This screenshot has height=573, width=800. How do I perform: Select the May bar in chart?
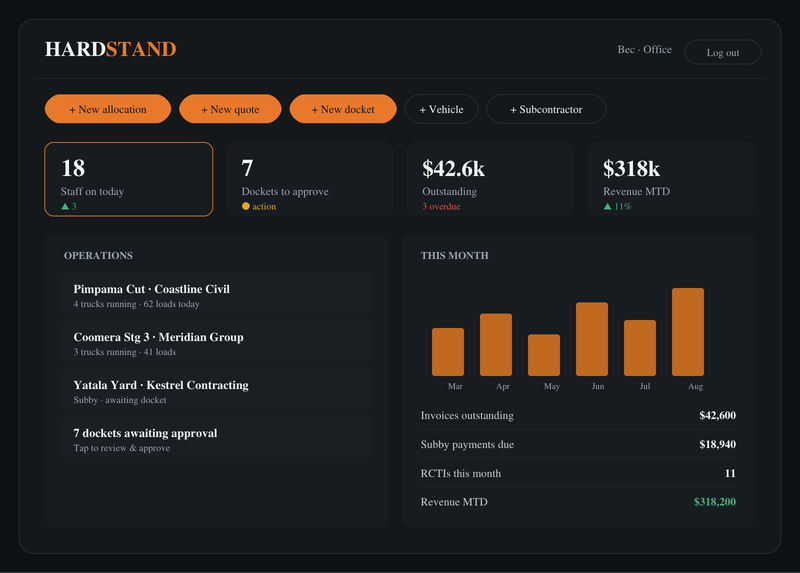point(544,355)
